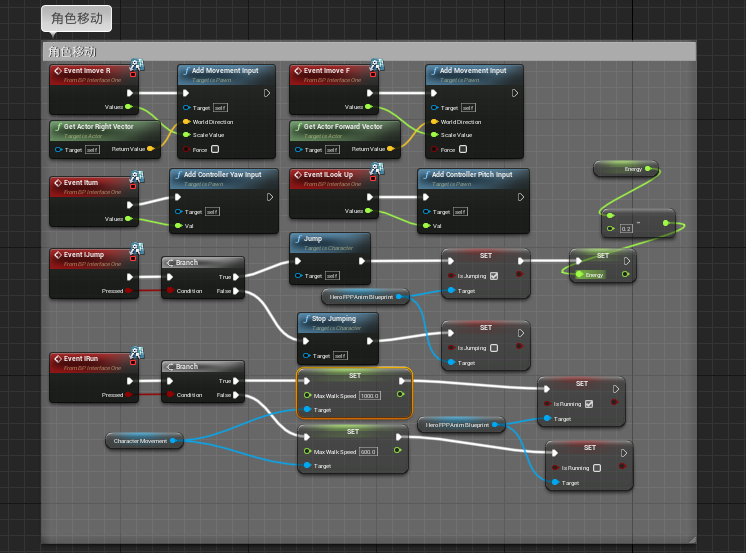The image size is (746, 553).
Task: Check Is Running in the lower SET node
Action: [x=597, y=468]
